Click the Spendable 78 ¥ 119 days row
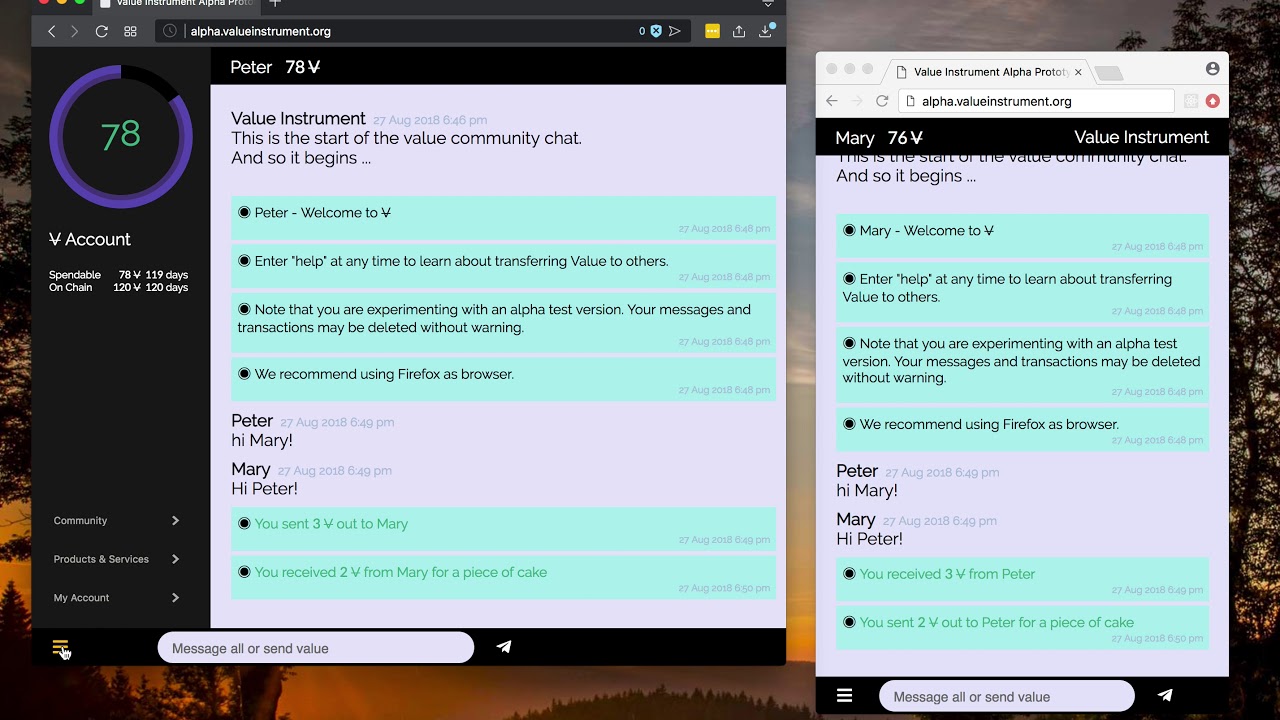This screenshot has height=720, width=1280. click(x=118, y=275)
